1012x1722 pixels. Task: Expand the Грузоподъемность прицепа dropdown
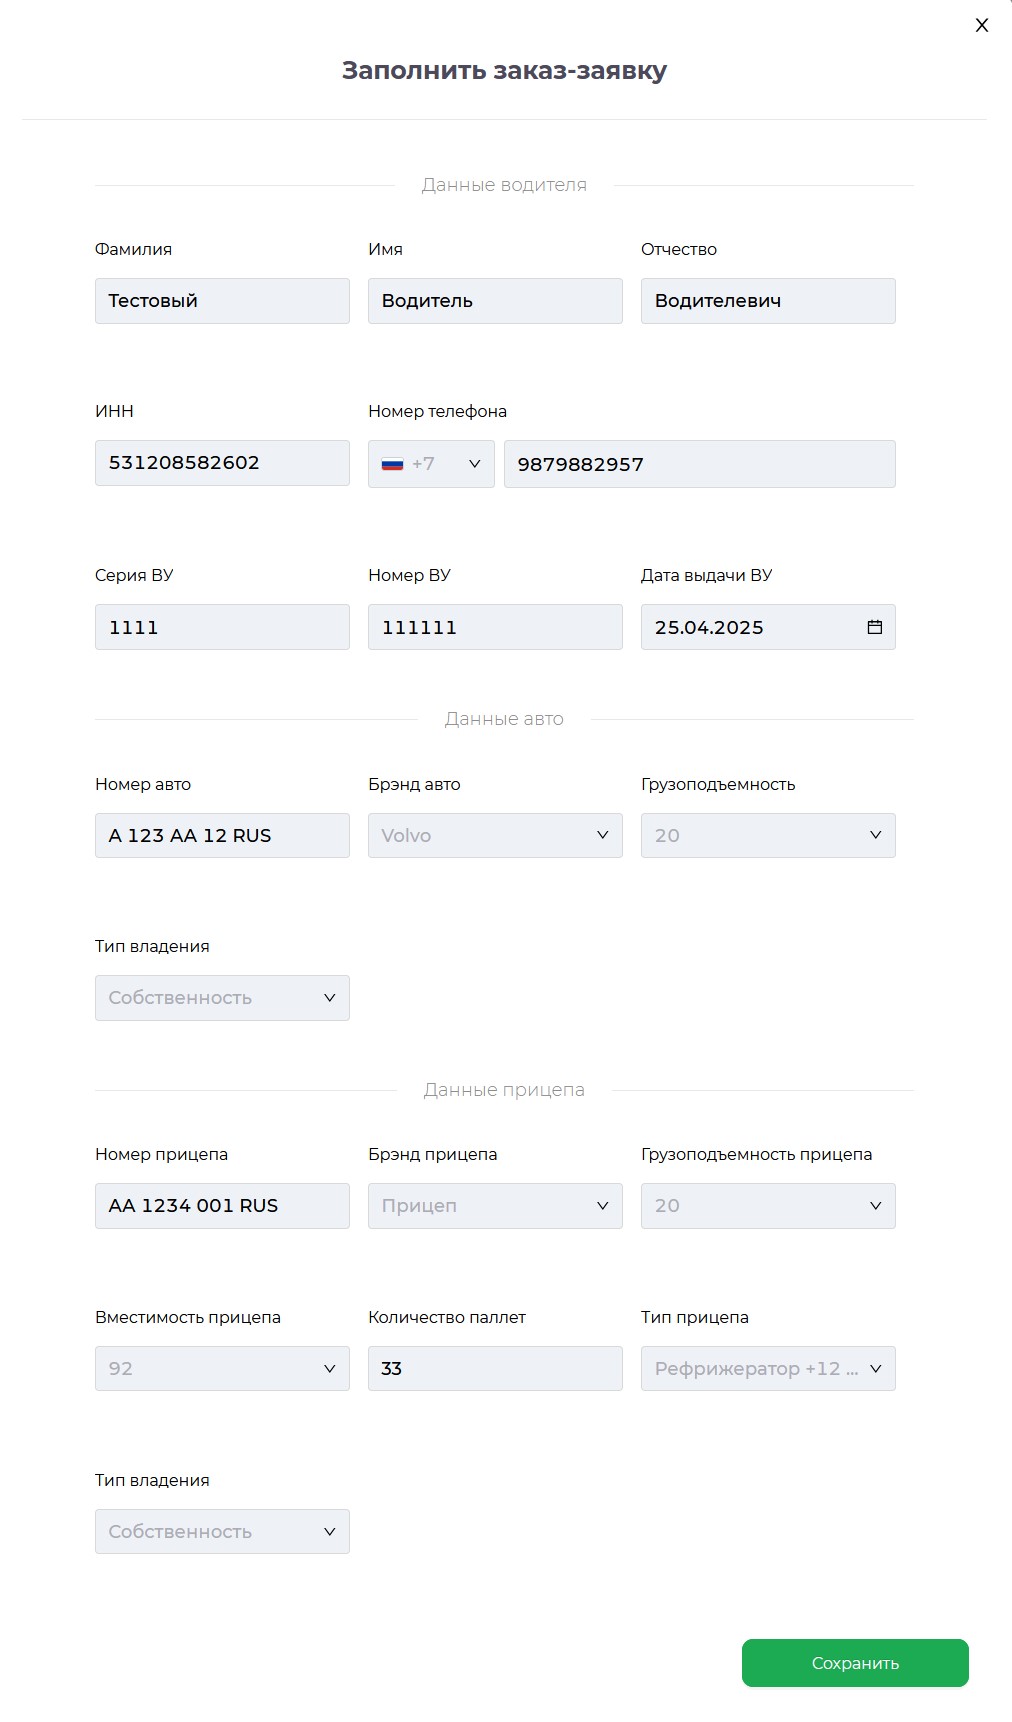click(768, 1206)
